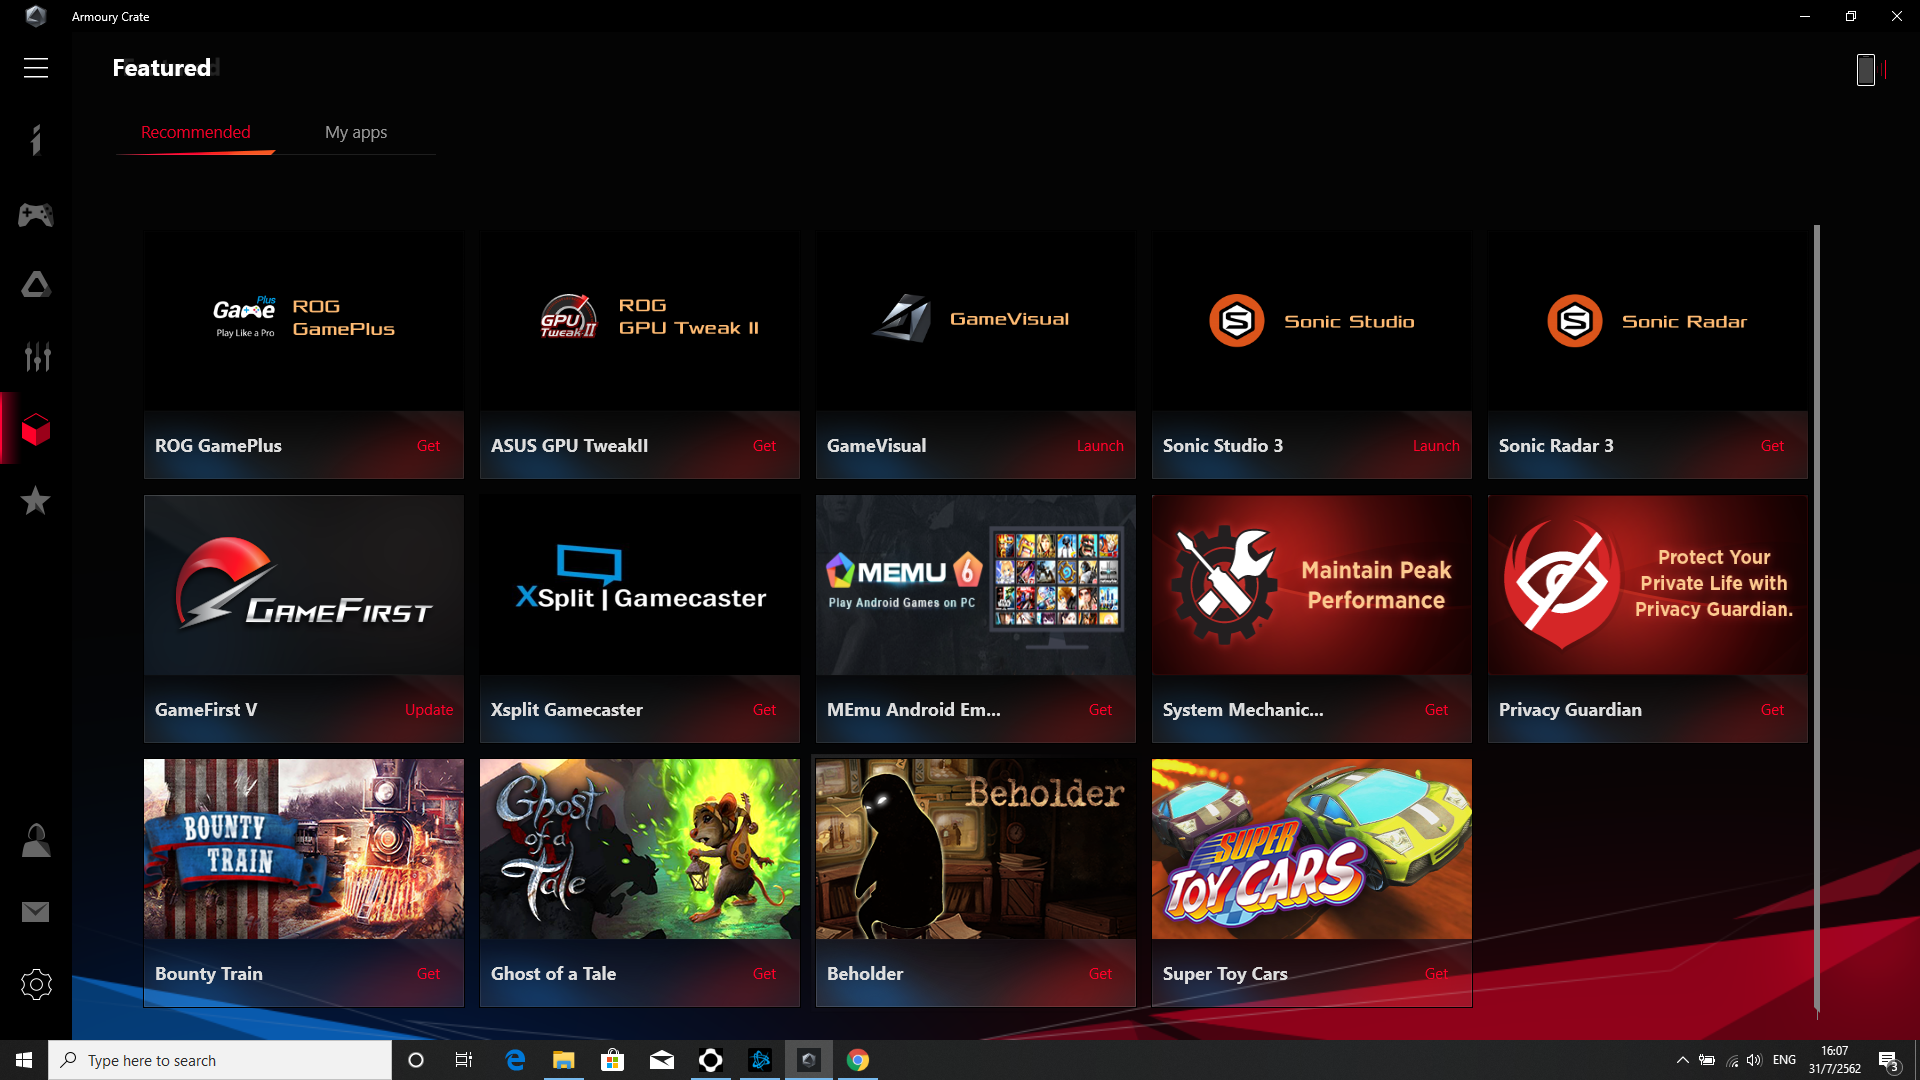The width and height of the screenshot is (1920, 1080).
Task: Get Sonic Radar 3
Action: coord(1772,446)
